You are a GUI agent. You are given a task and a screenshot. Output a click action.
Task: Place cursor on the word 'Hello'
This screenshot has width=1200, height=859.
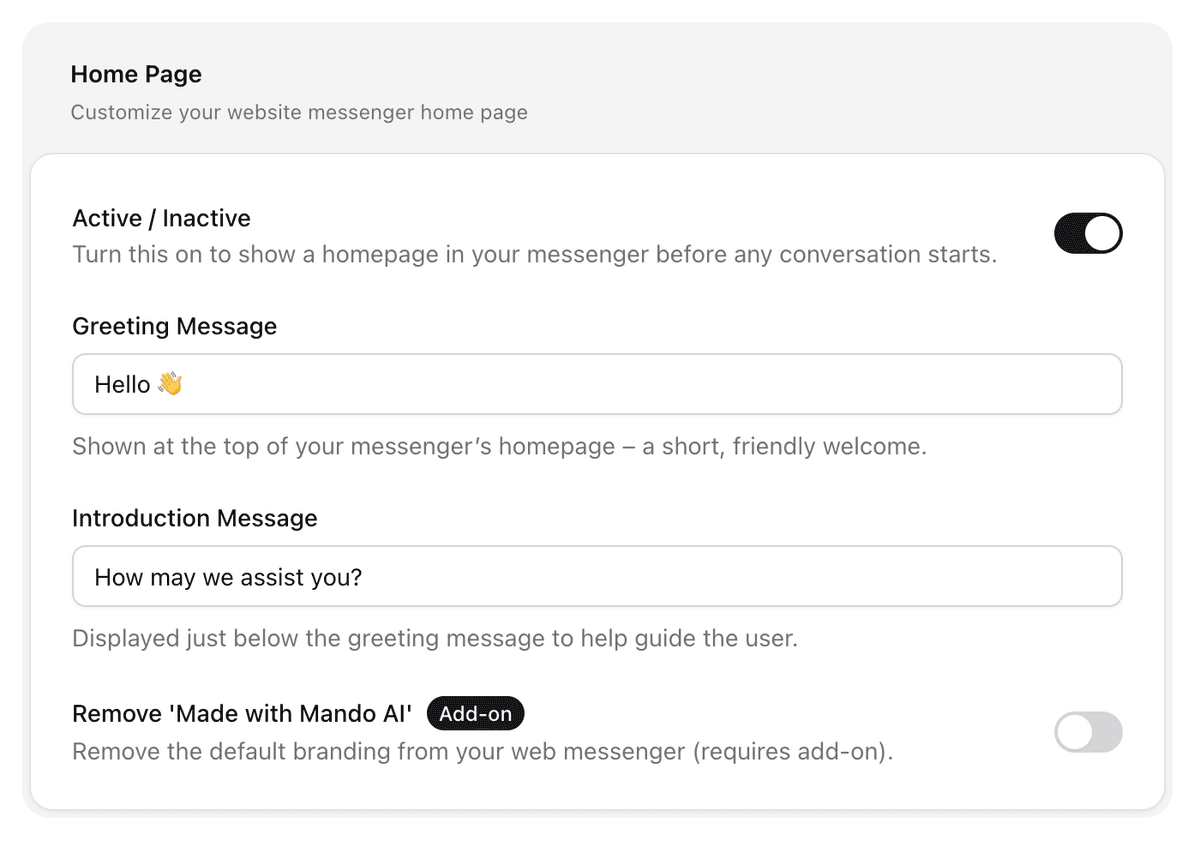[x=122, y=384]
